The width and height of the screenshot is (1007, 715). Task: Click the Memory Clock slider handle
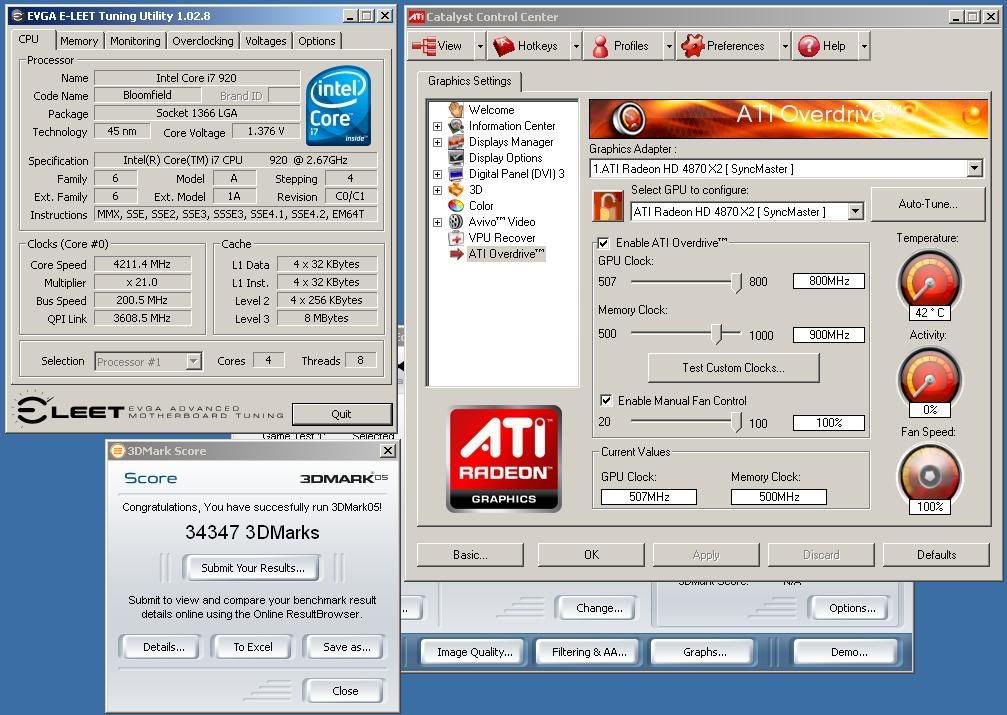717,333
